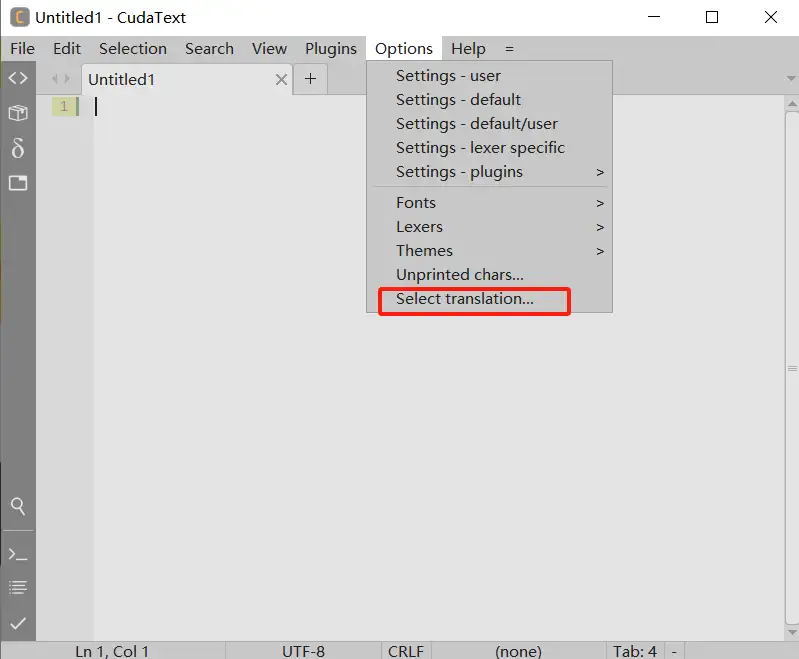
Task: Open the Tabs list sidebar panel icon
Action: tap(18, 182)
